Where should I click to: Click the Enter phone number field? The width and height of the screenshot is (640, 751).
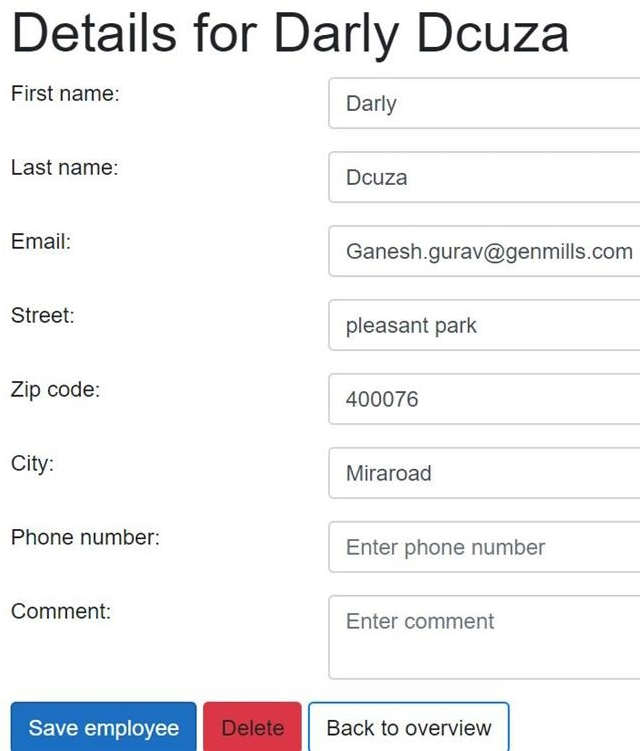(484, 548)
